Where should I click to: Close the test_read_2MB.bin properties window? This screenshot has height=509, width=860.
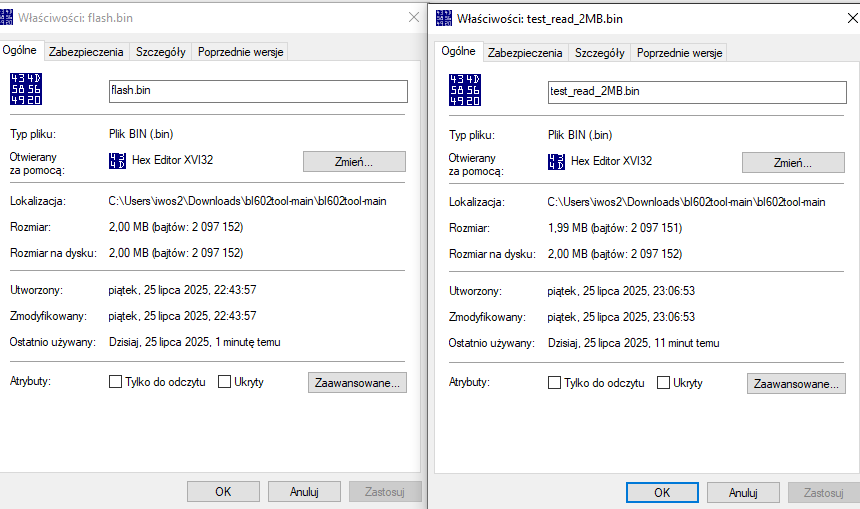(x=852, y=19)
